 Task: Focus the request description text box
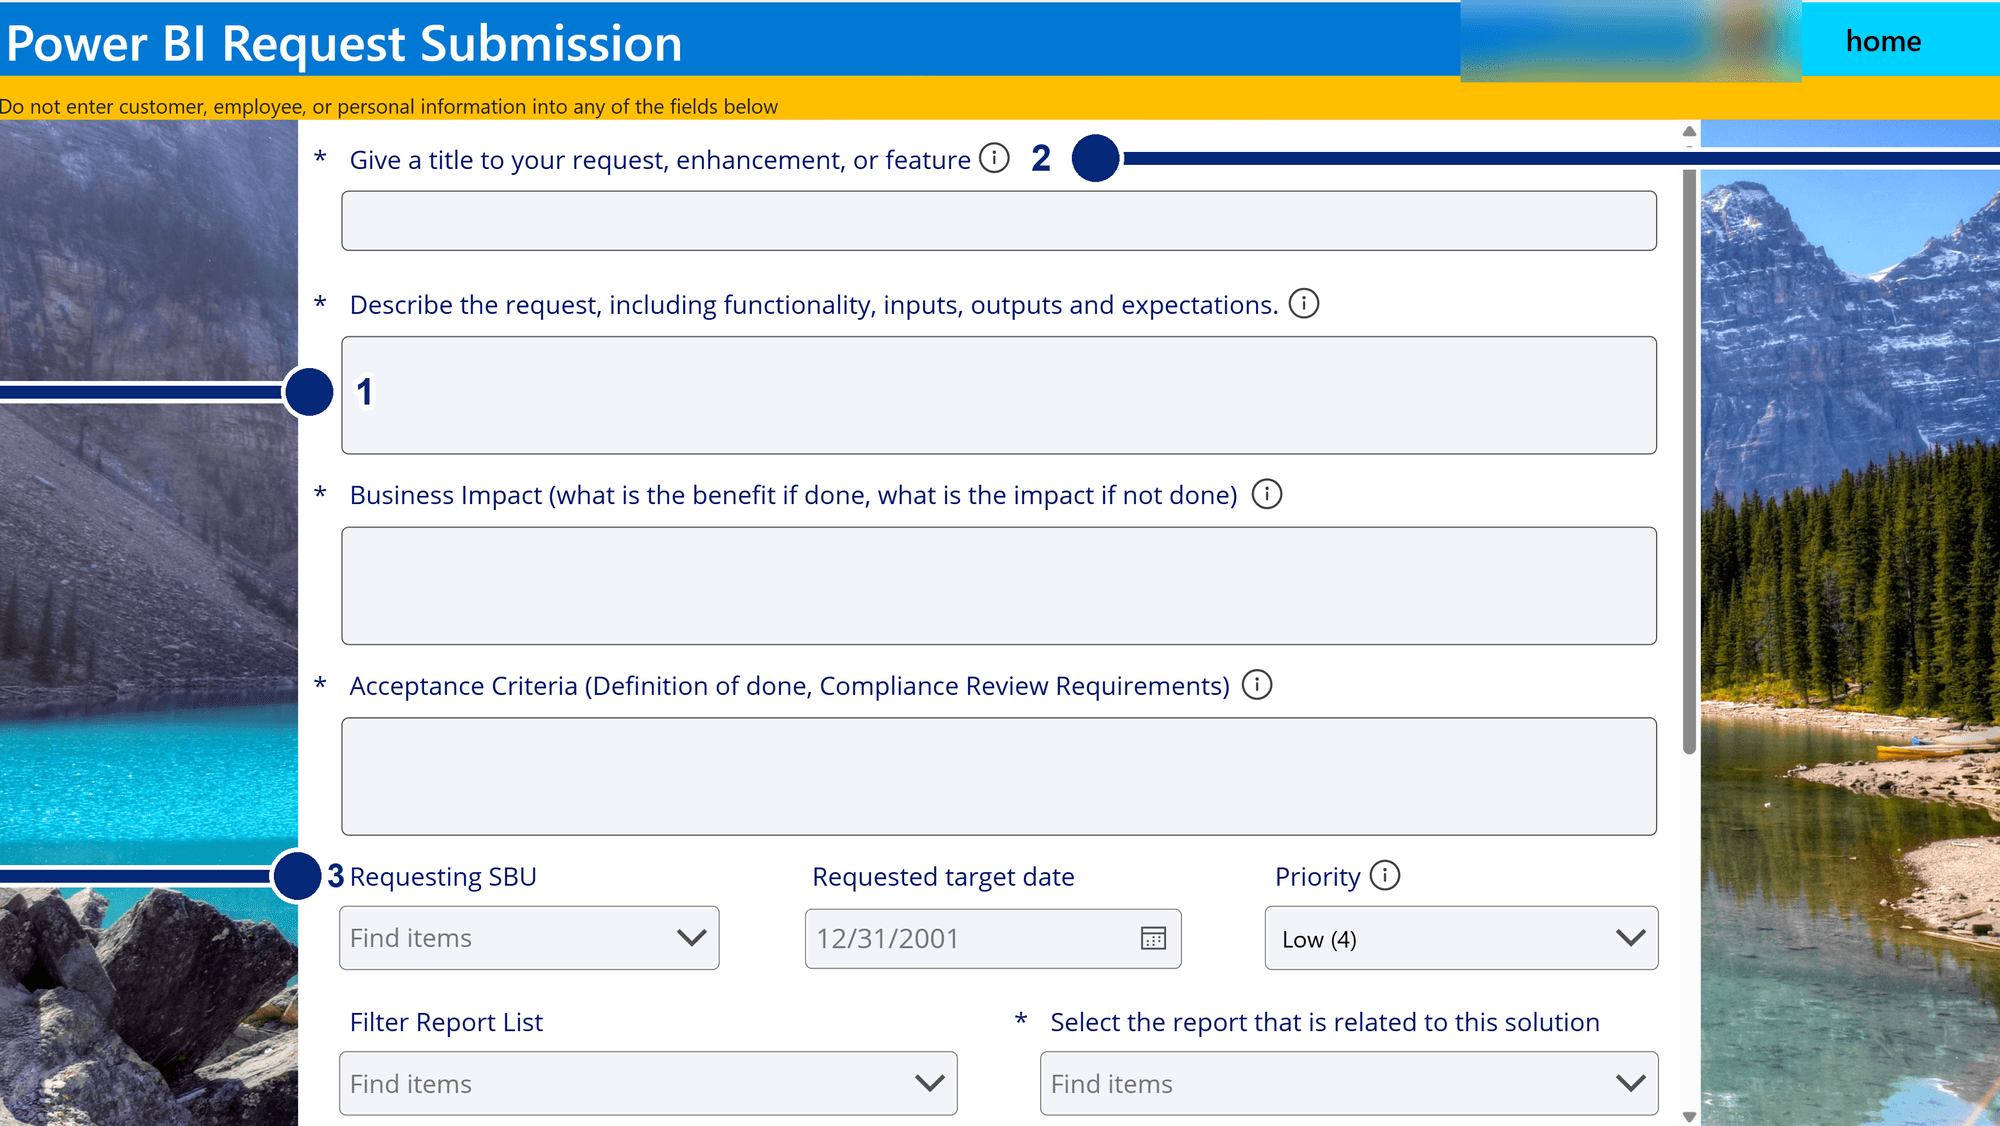coord(998,395)
